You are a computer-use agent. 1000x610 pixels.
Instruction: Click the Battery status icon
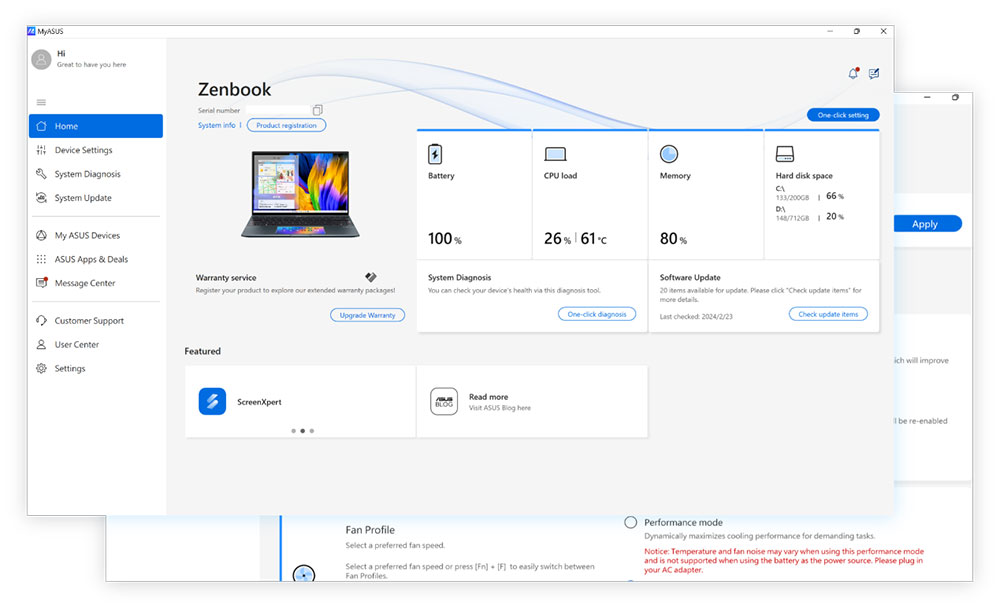(x=435, y=154)
